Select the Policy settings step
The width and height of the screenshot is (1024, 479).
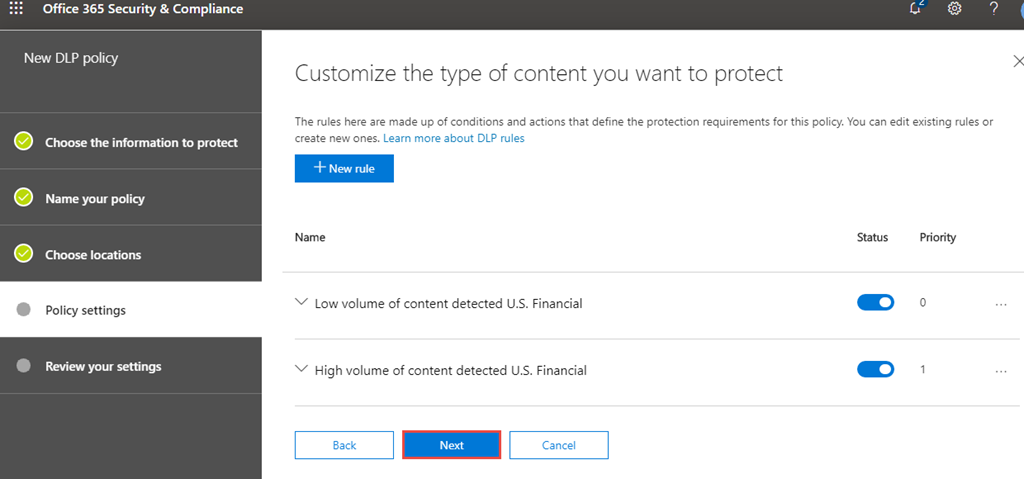point(85,310)
